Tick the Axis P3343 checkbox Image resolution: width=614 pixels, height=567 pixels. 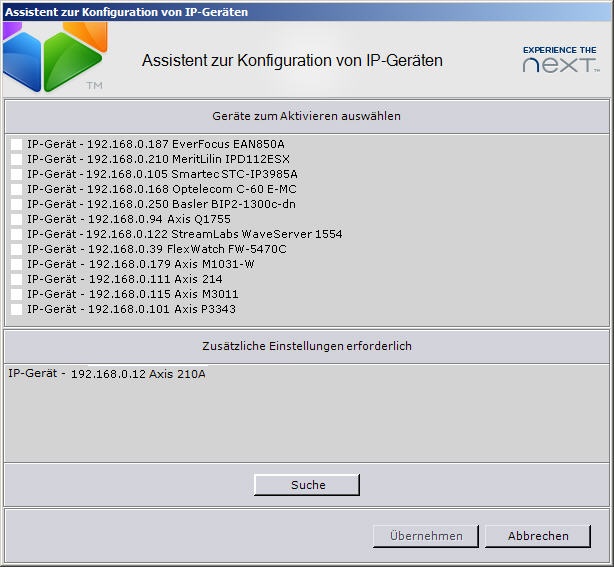click(x=16, y=309)
